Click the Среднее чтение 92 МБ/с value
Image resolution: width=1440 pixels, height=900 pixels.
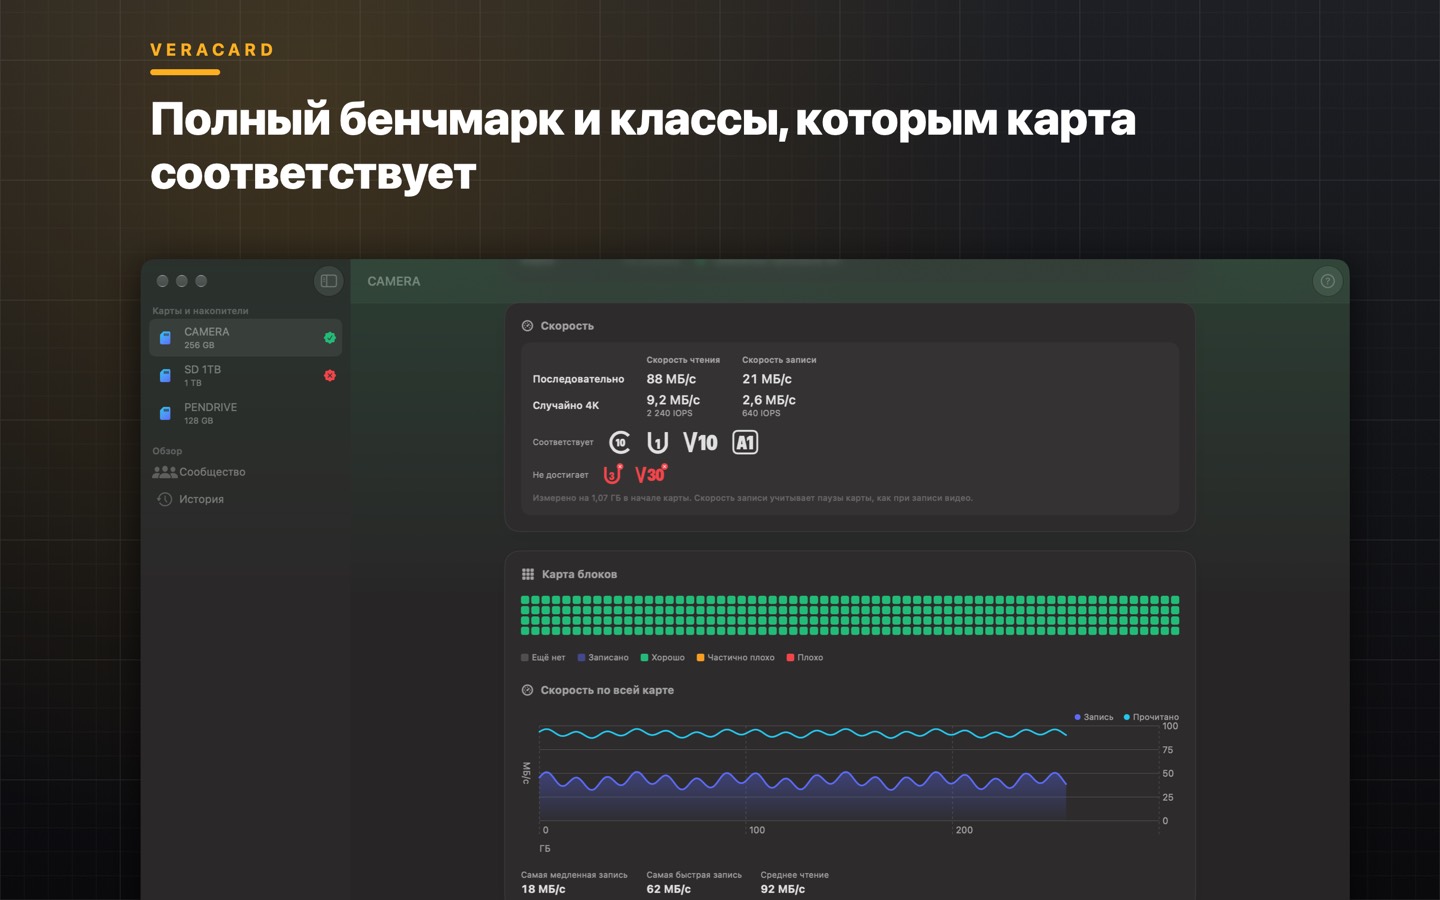[x=782, y=889]
